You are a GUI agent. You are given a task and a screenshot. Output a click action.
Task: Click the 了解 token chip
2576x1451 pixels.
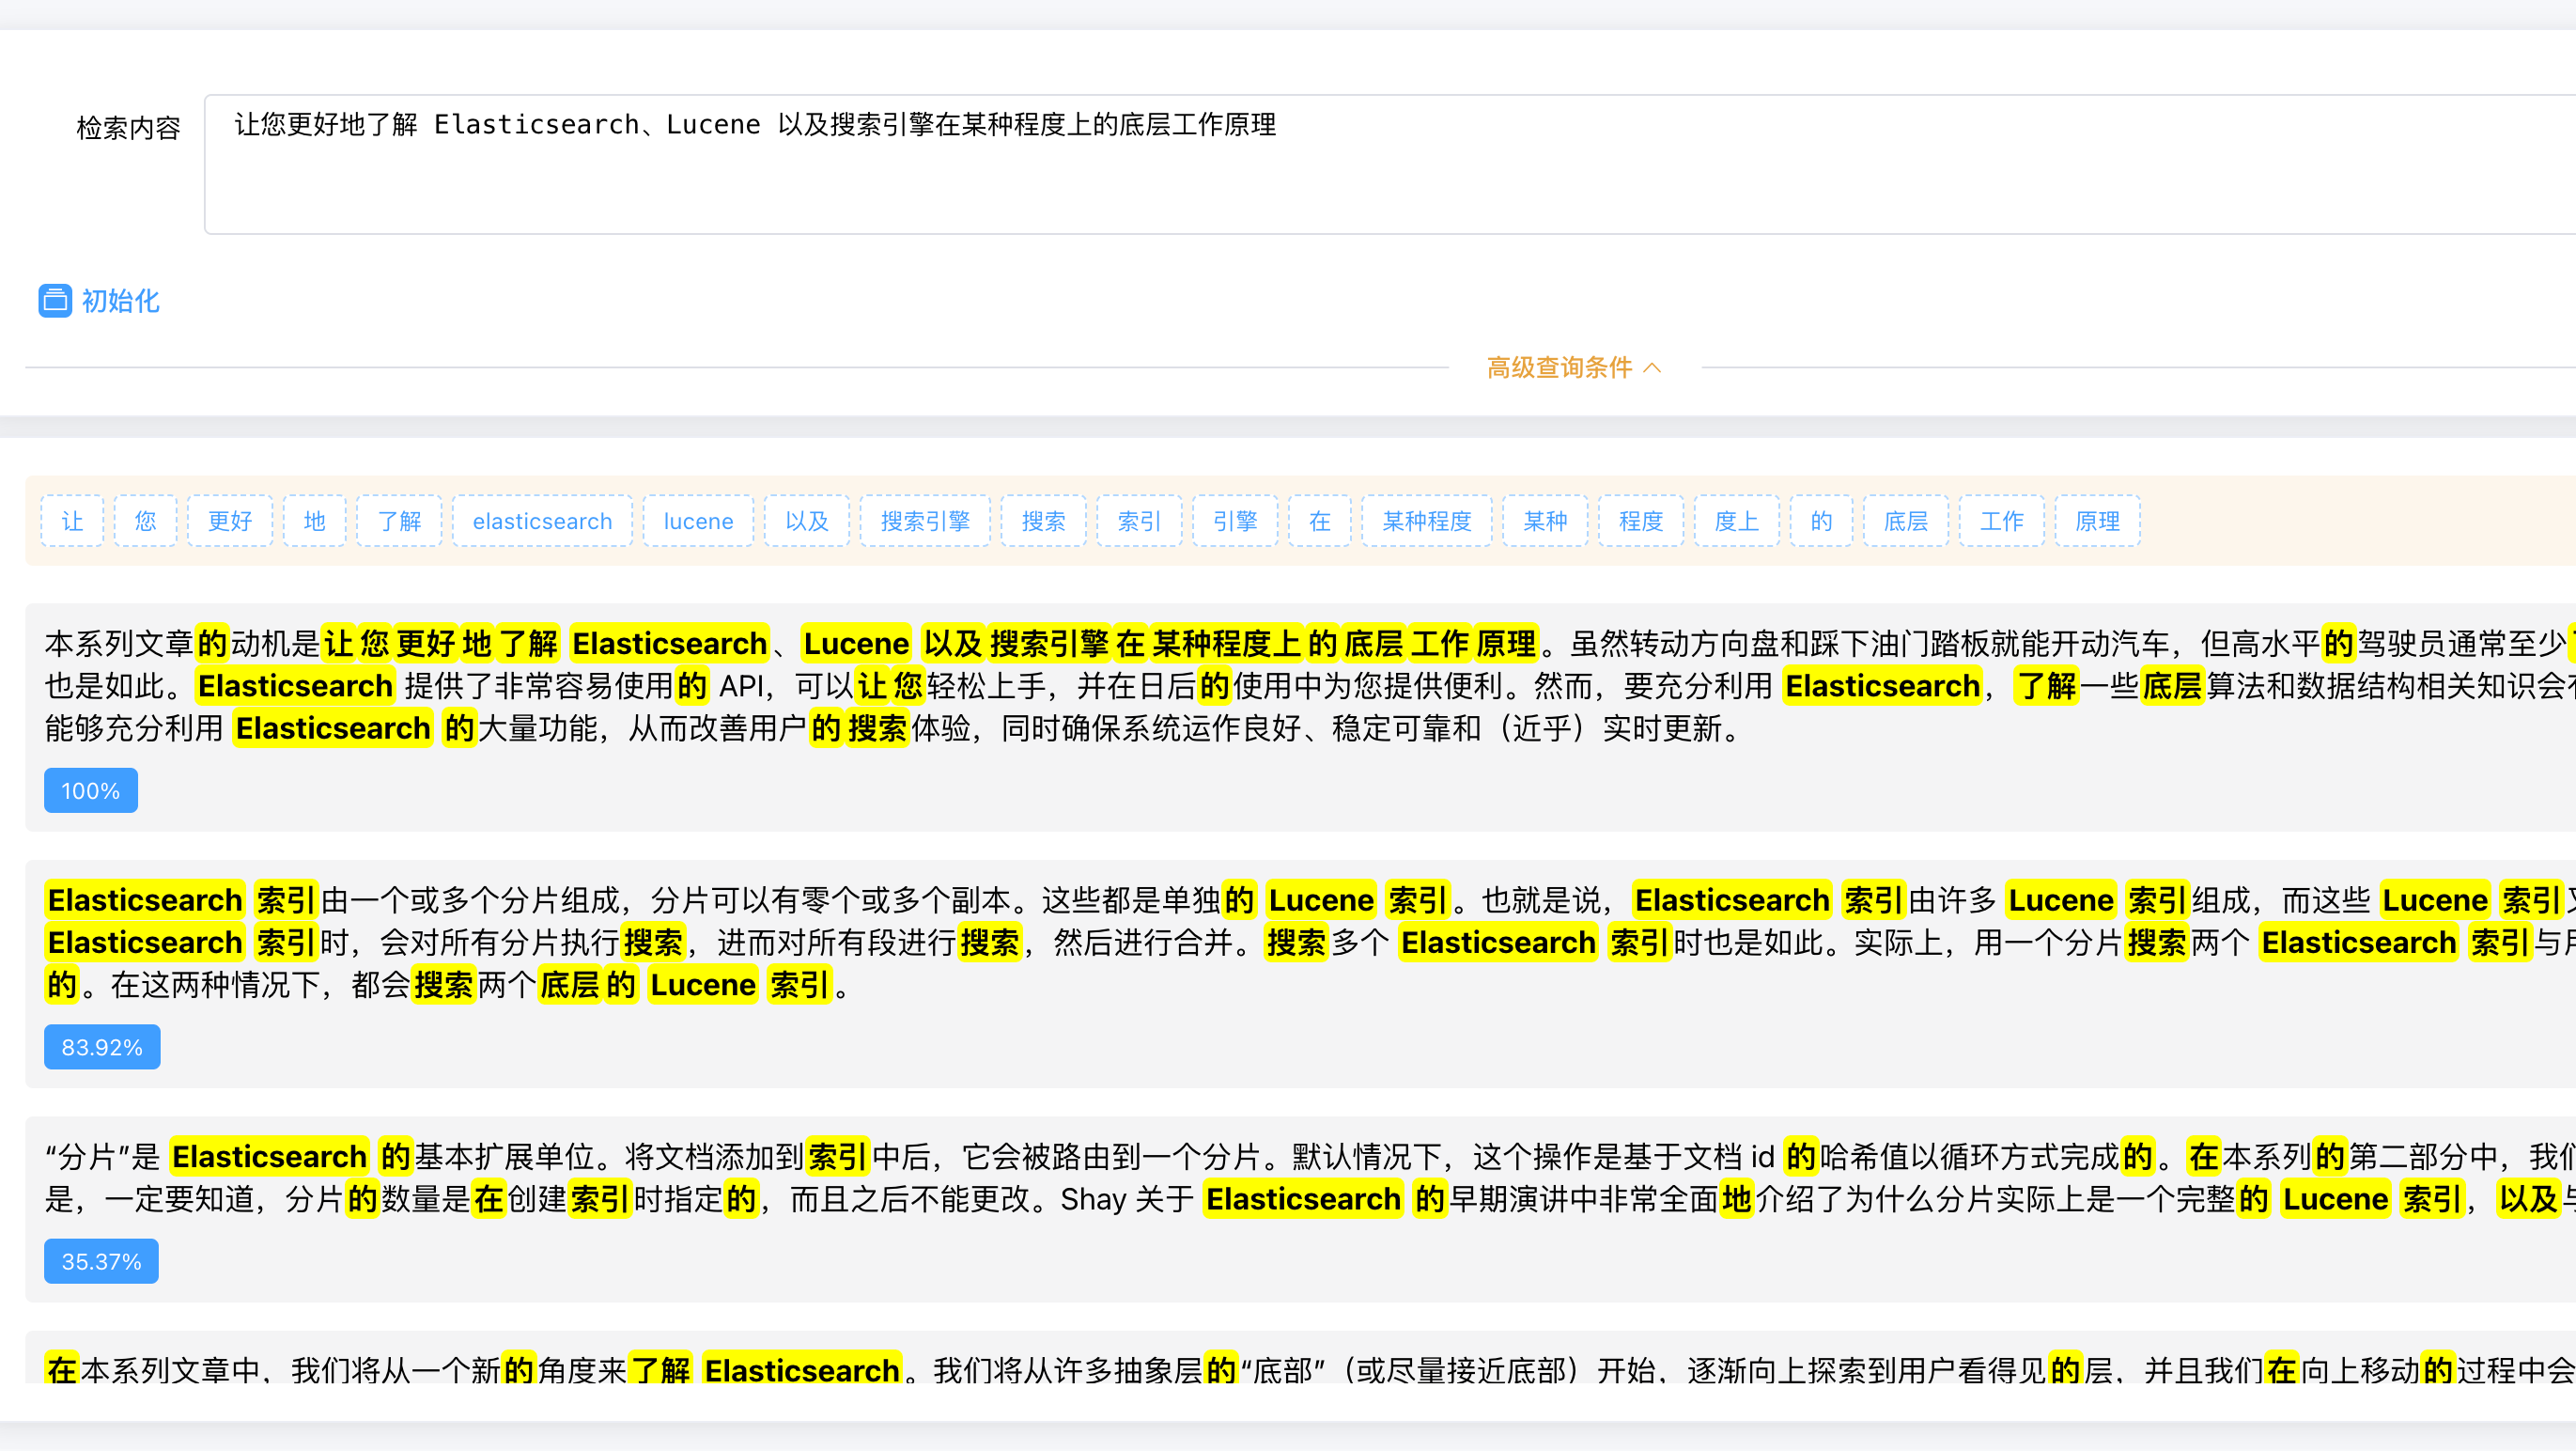pos(399,521)
